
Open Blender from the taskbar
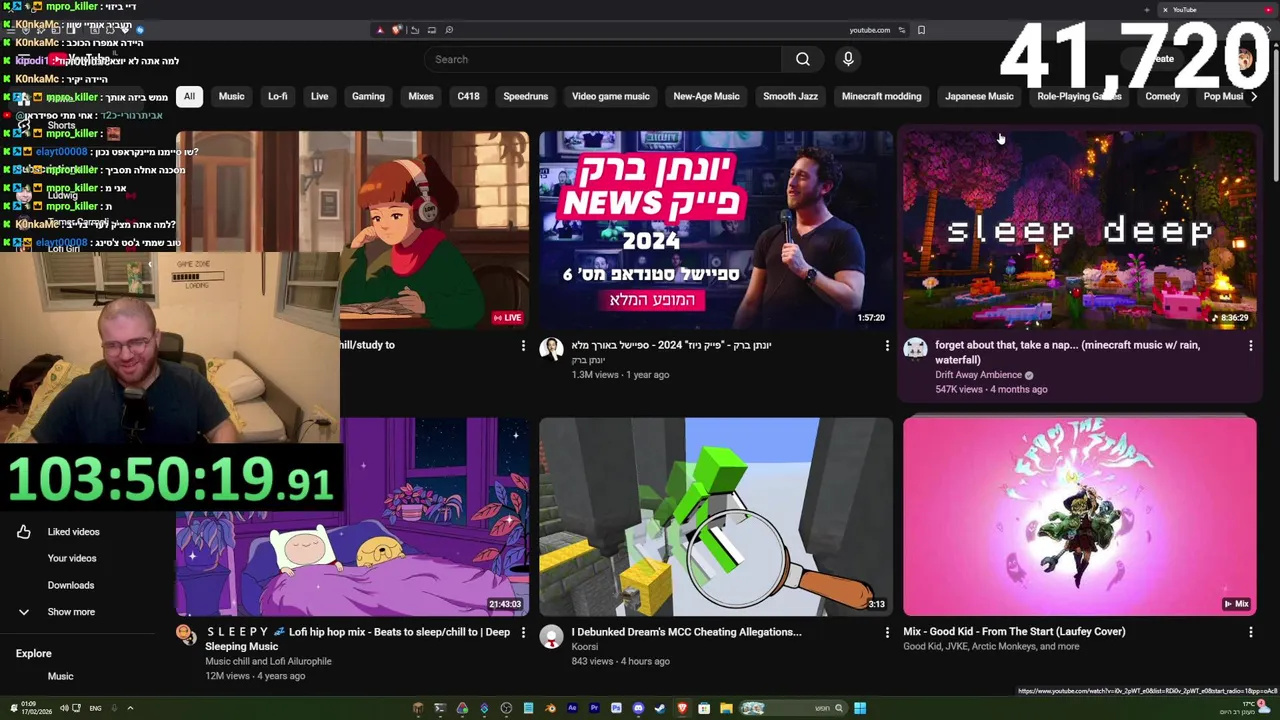(551, 709)
